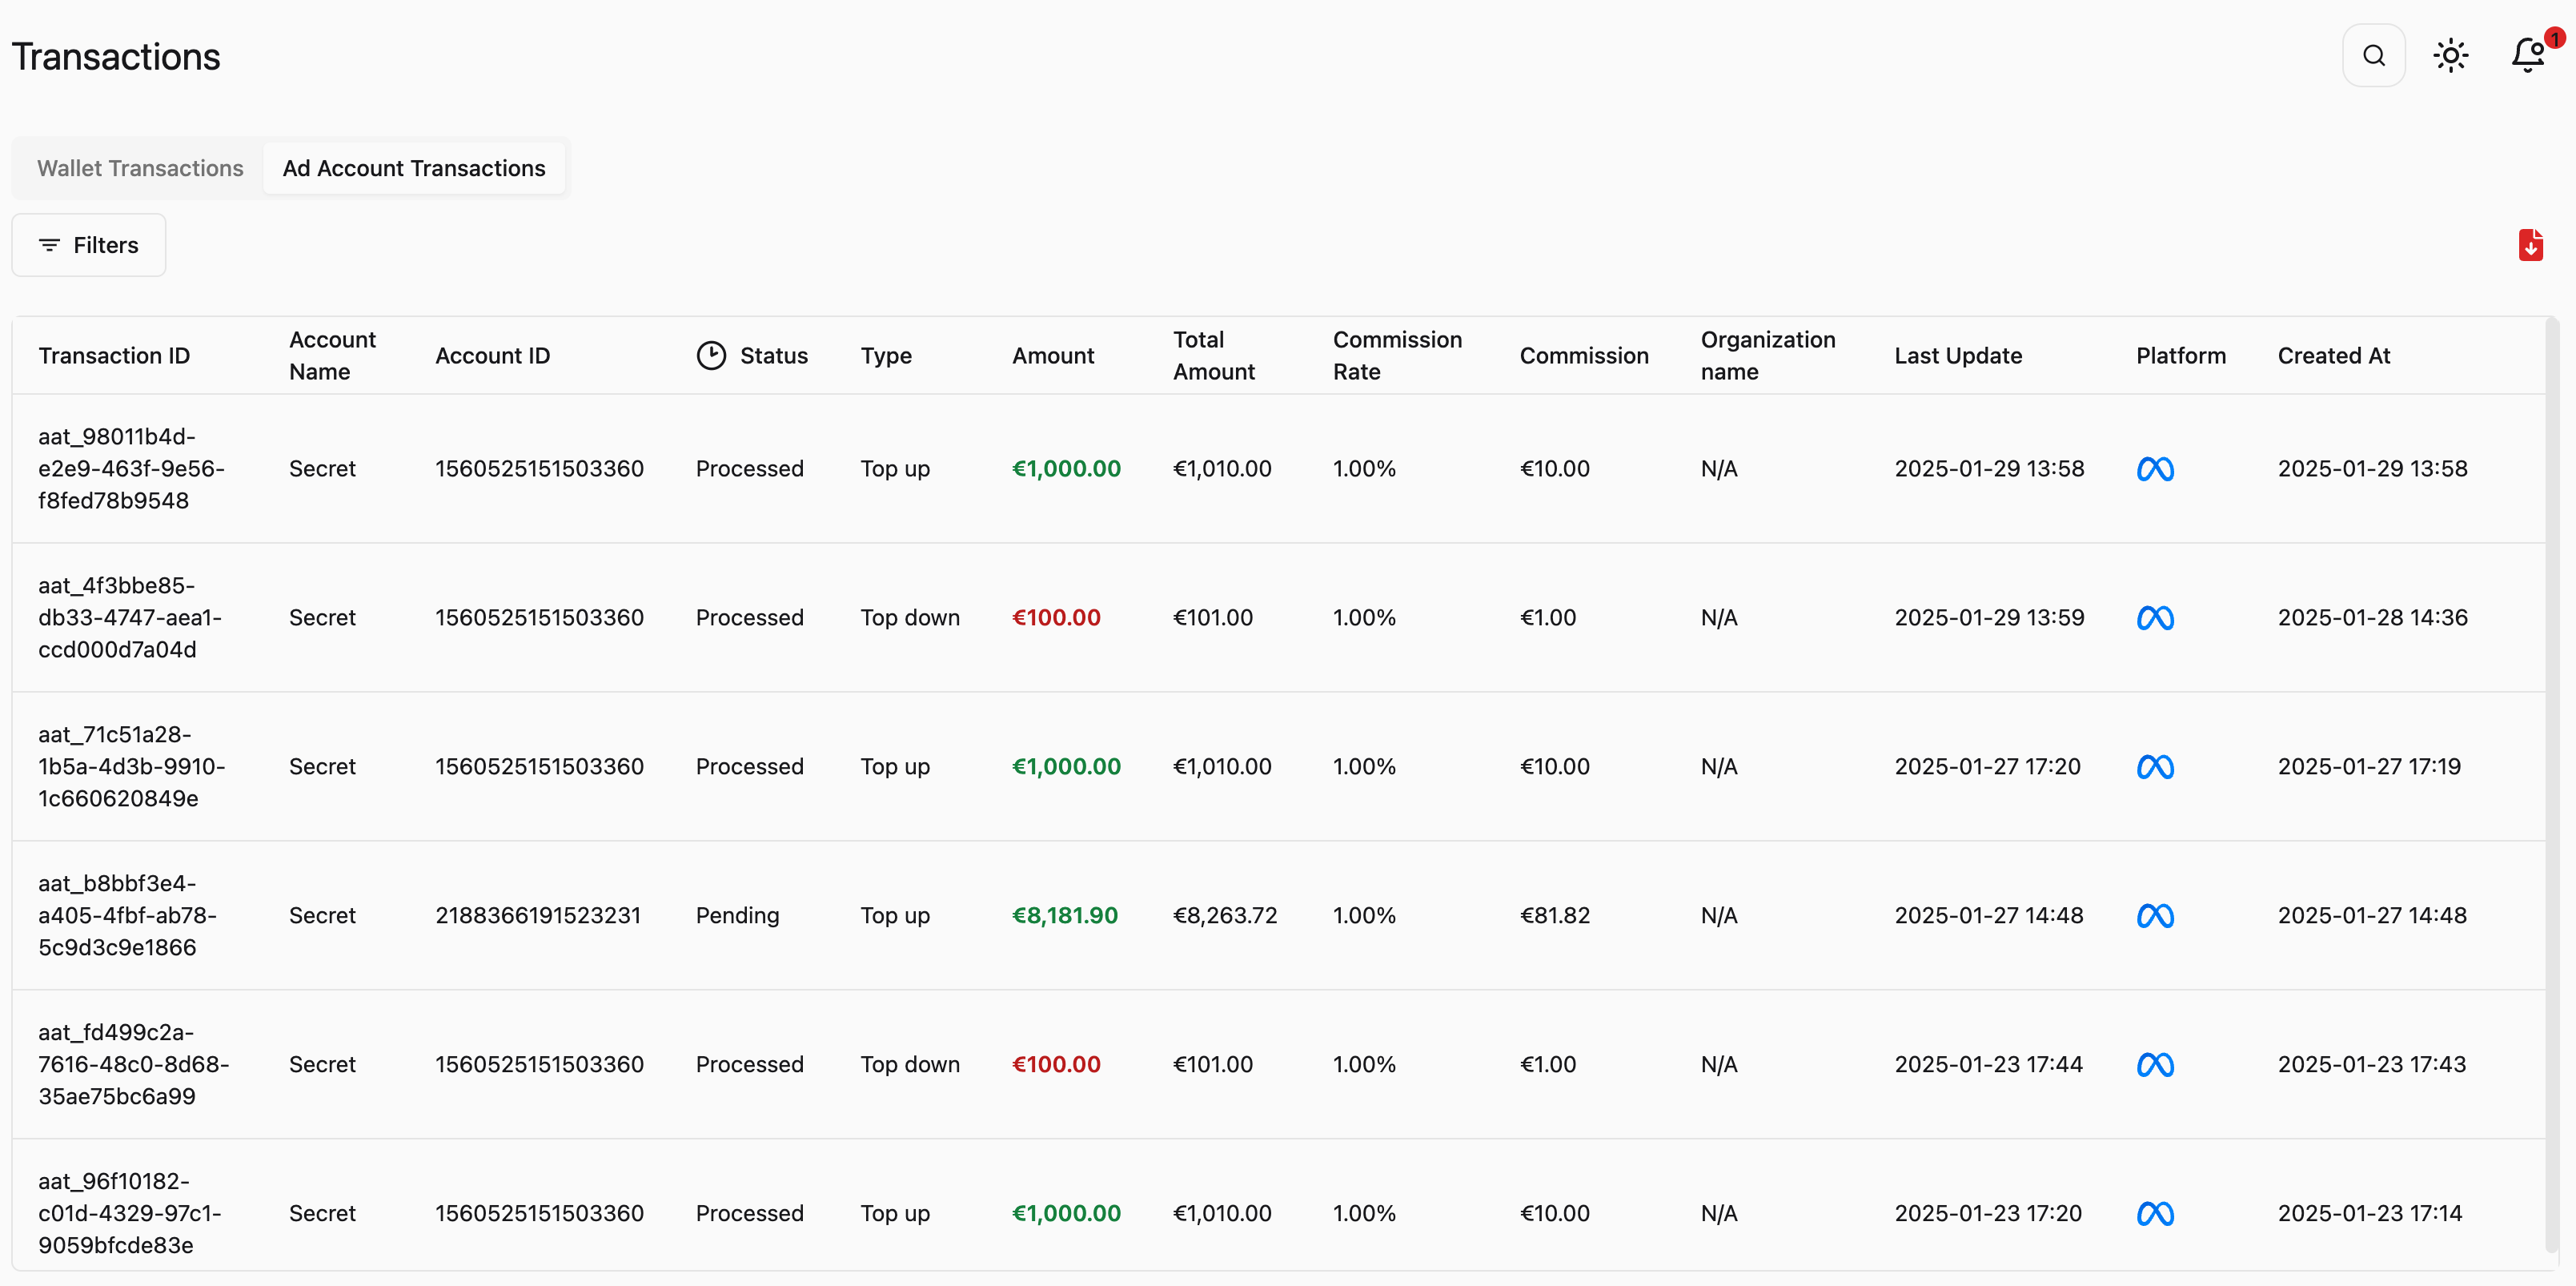Image resolution: width=2576 pixels, height=1286 pixels.
Task: Select the Ad Account Transactions tab
Action: (414, 168)
